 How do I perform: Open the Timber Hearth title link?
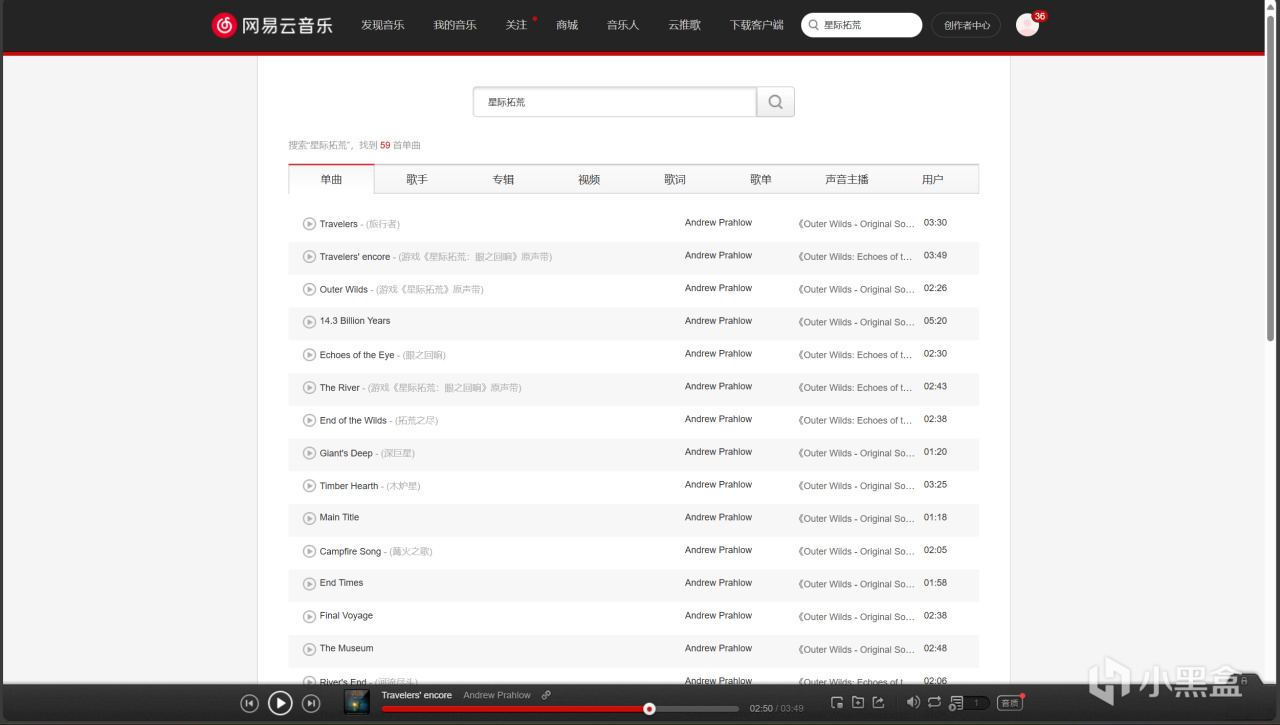349,486
